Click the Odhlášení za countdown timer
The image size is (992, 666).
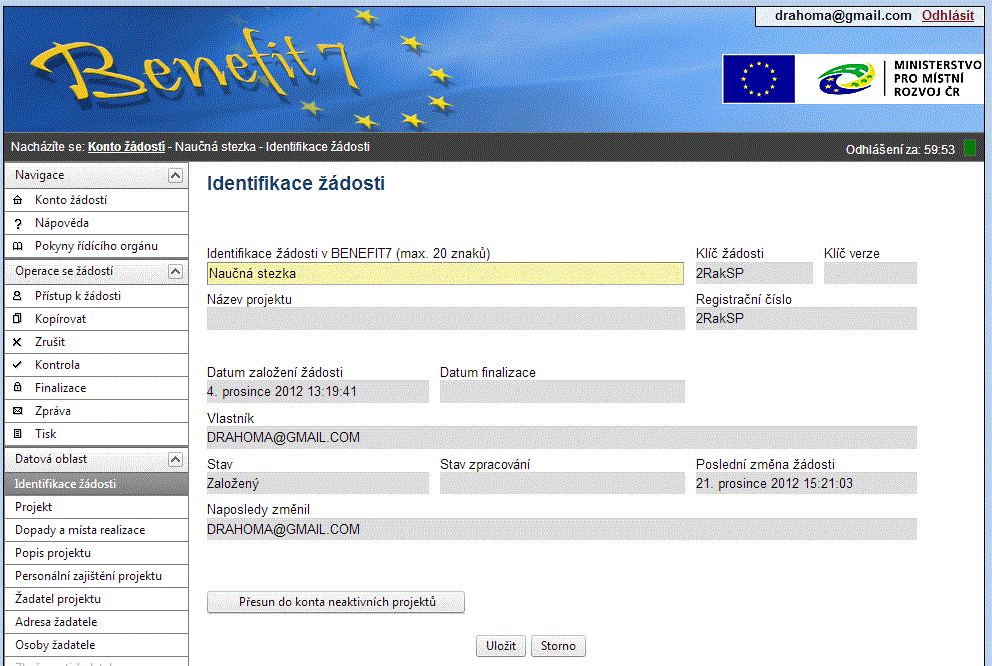900,150
